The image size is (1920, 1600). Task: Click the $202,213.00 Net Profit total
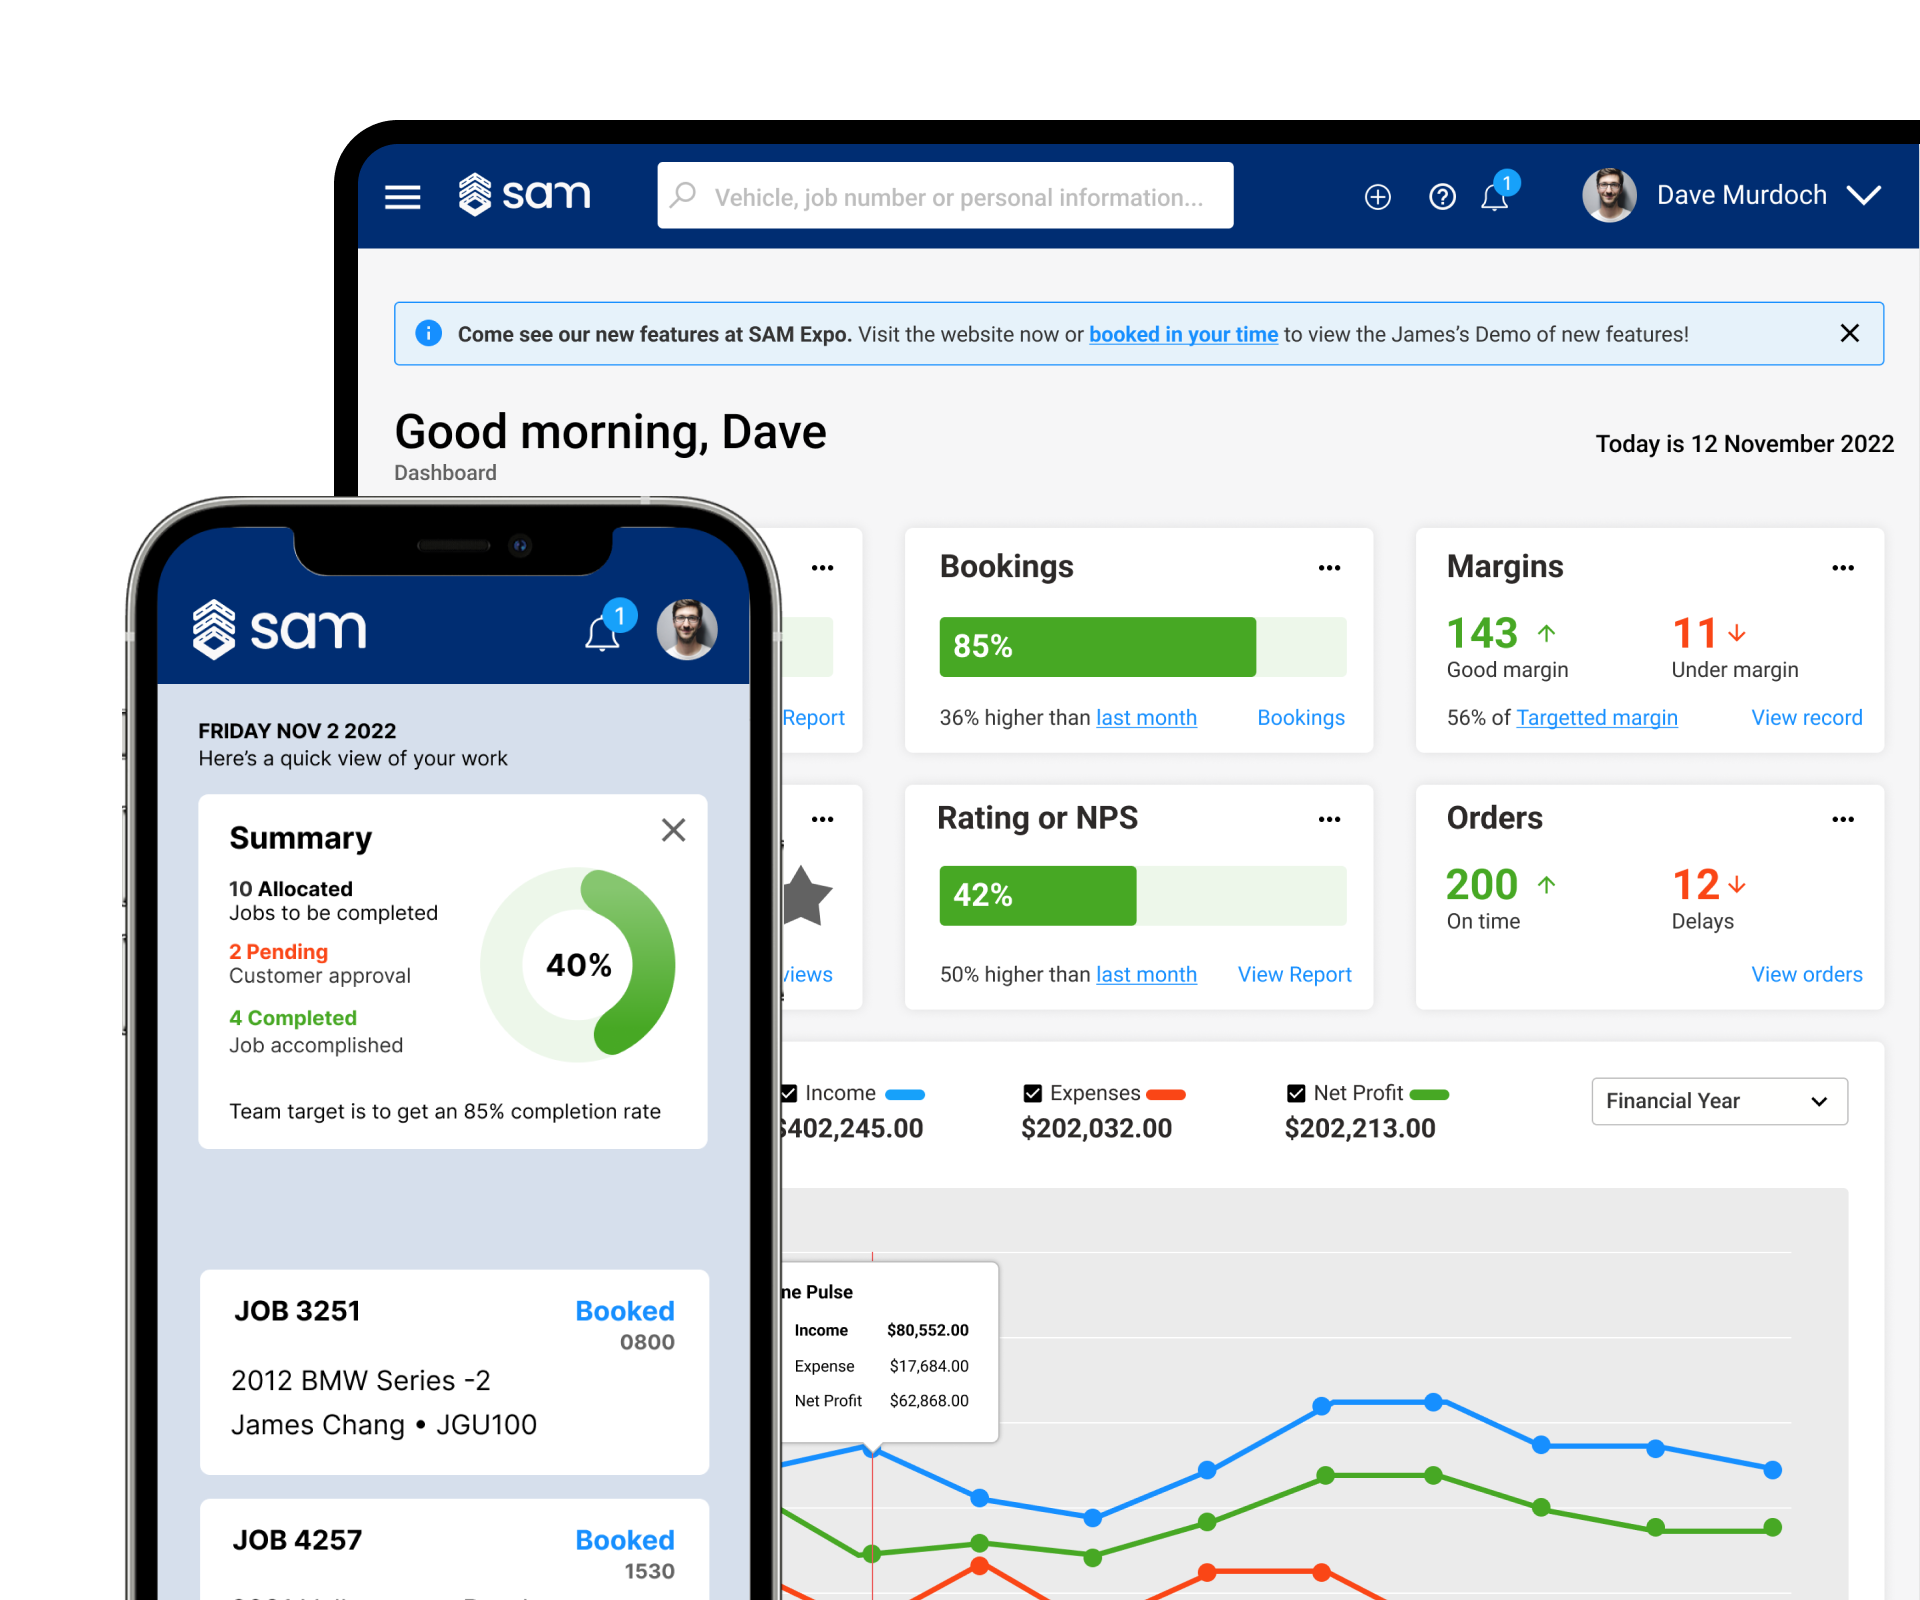click(1360, 1129)
